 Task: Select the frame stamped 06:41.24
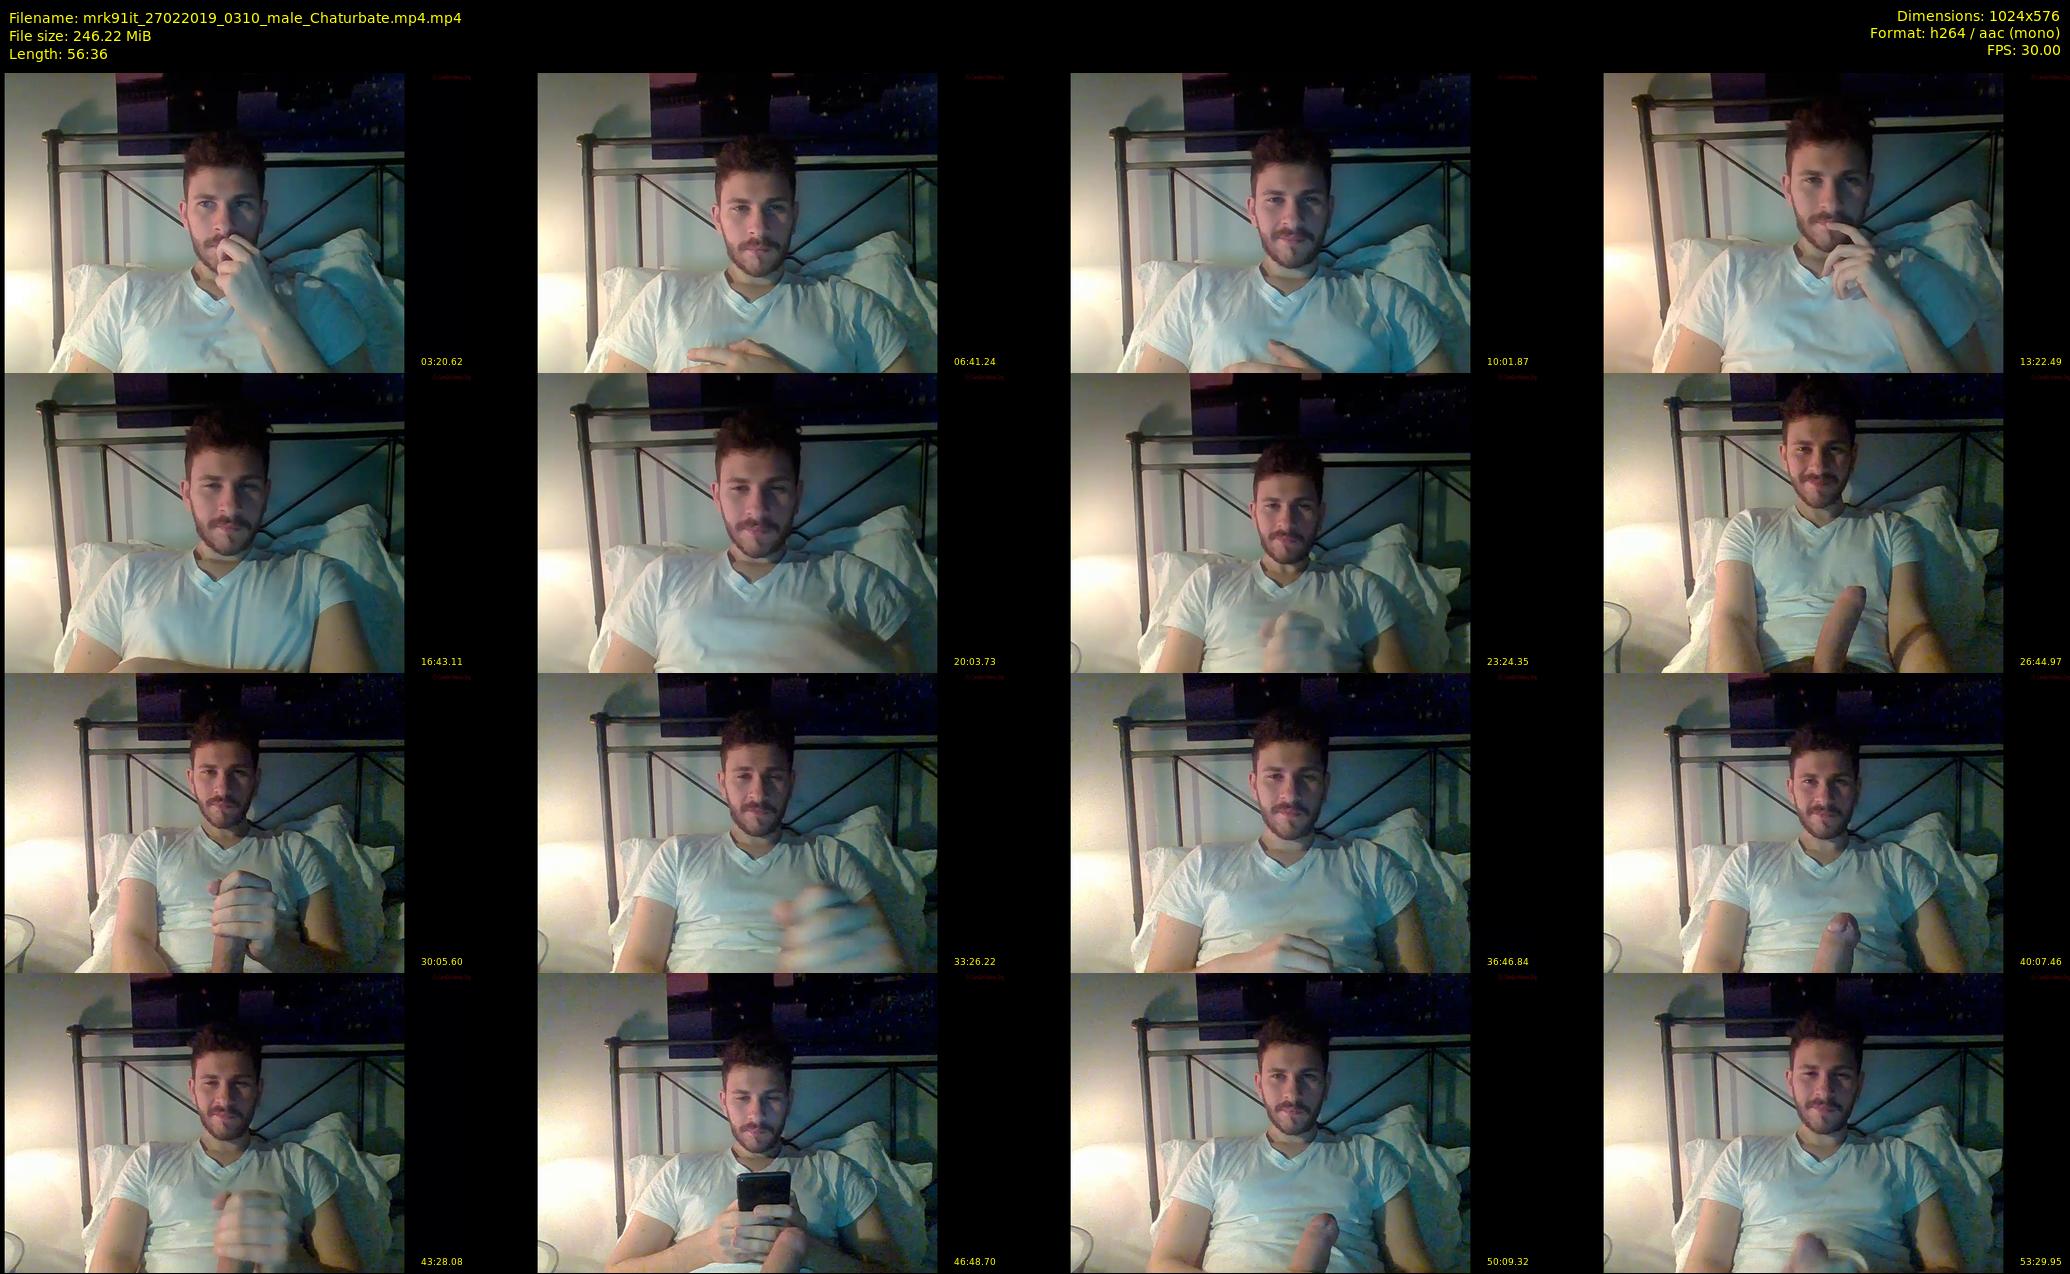pyautogui.click(x=737, y=222)
